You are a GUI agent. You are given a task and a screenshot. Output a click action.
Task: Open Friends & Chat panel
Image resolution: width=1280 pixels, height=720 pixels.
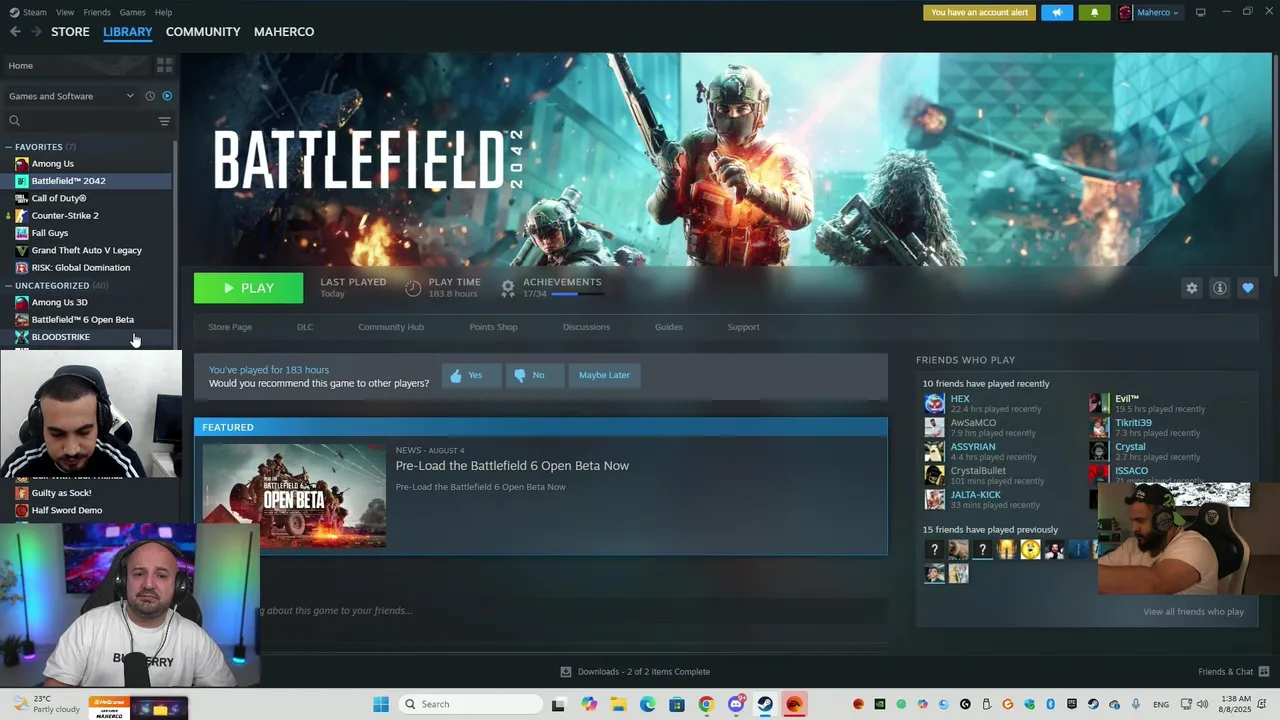1233,672
